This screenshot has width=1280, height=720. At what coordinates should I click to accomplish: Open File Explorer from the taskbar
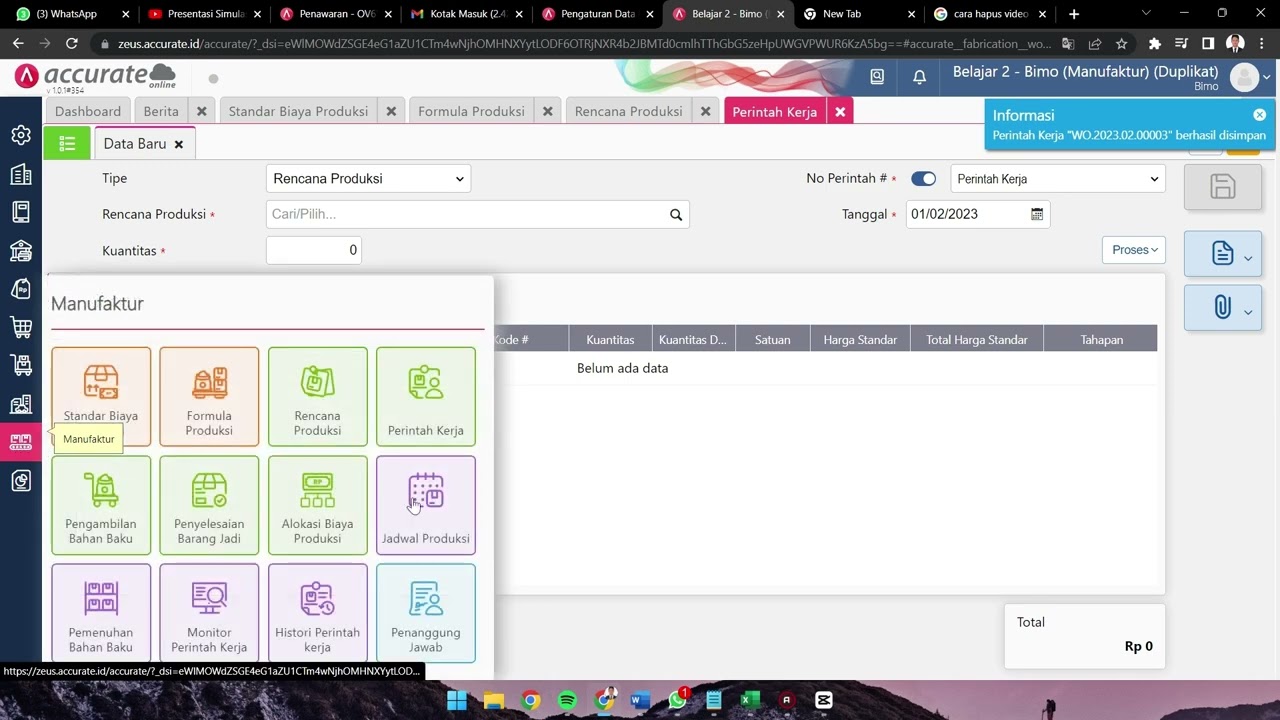(x=494, y=700)
